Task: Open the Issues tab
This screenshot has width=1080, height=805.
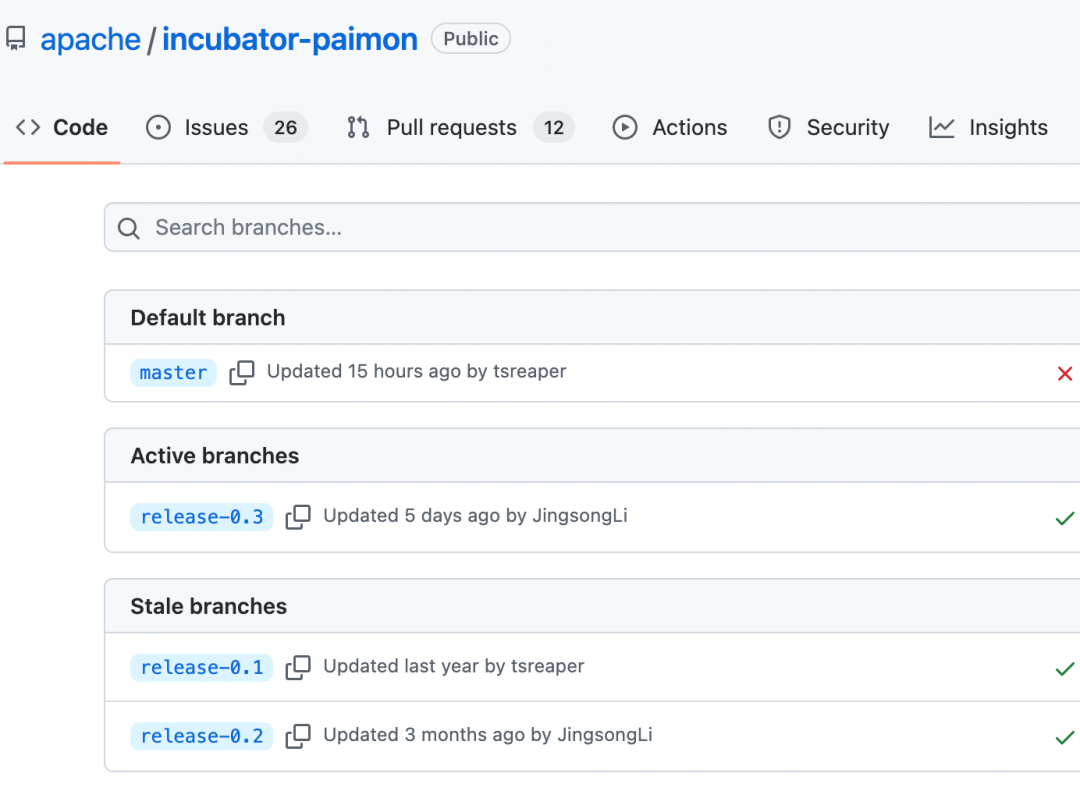Action: tap(227, 127)
